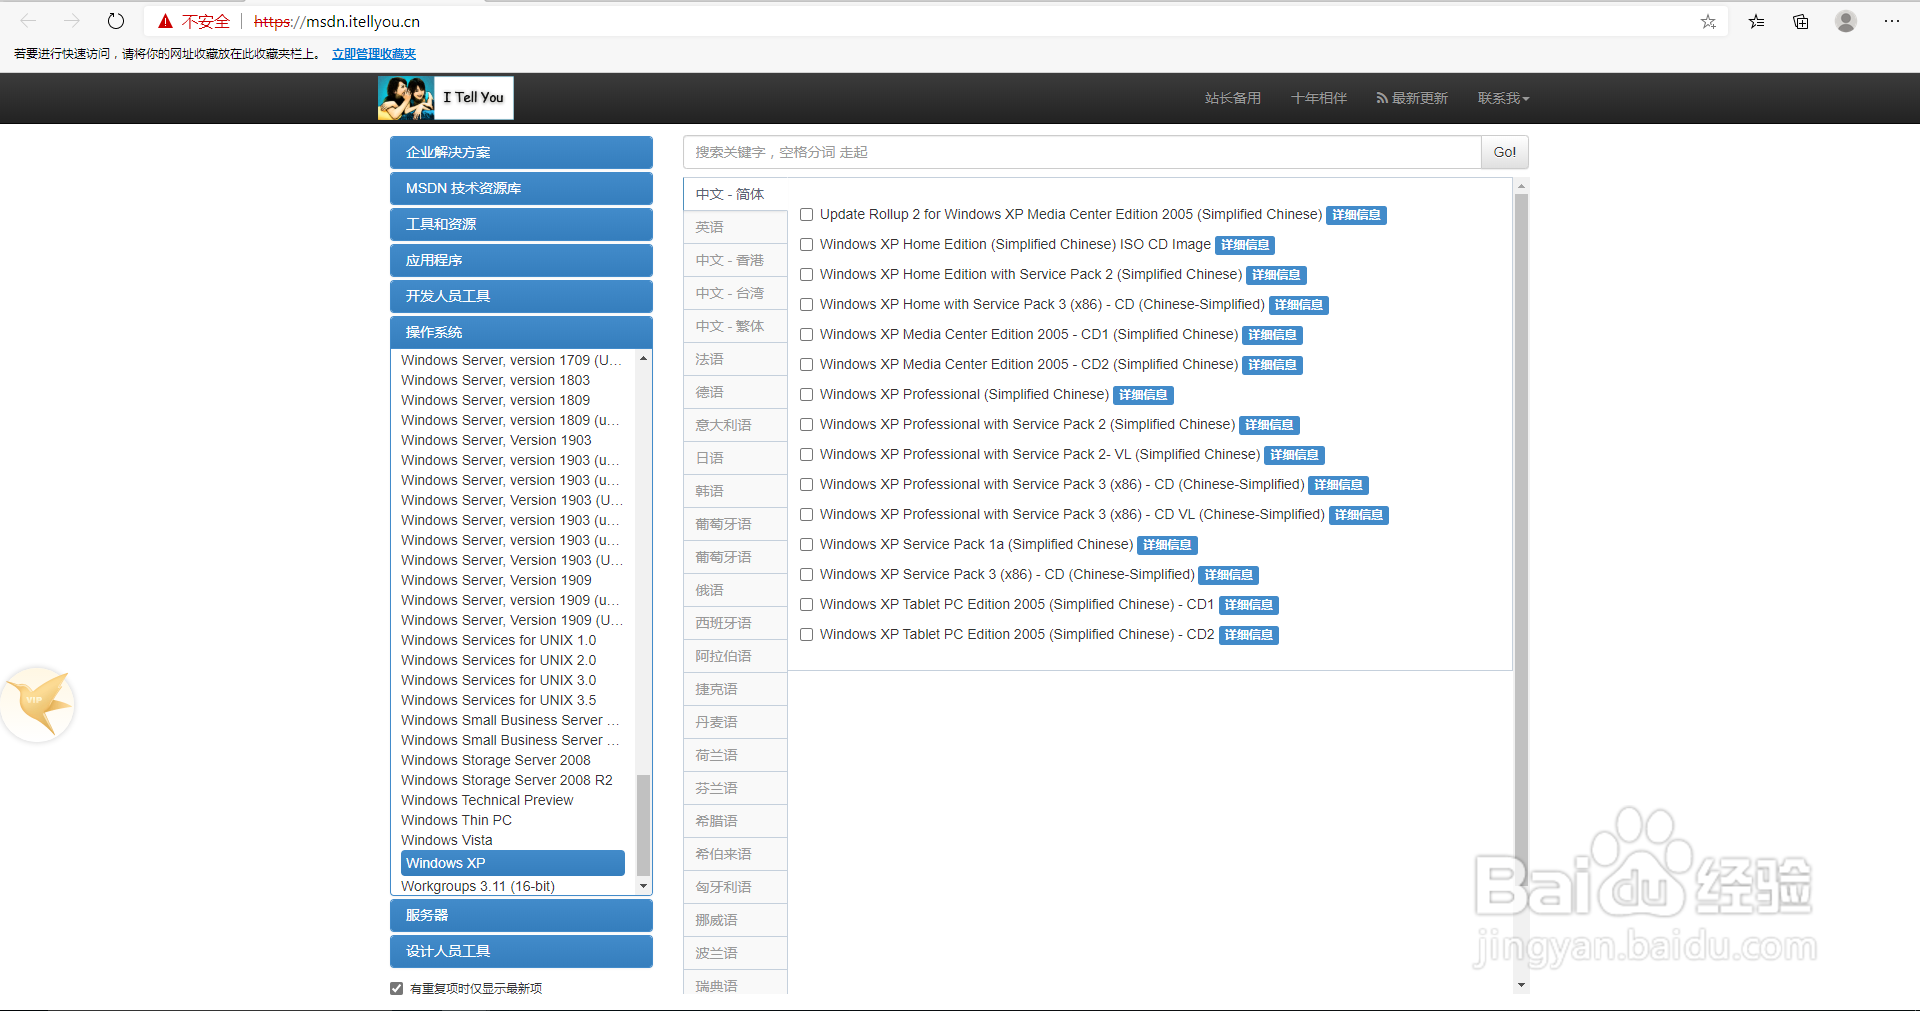Check XP Professional Service Pack 2- VL
The height and width of the screenshot is (1011, 1920).
click(x=806, y=455)
